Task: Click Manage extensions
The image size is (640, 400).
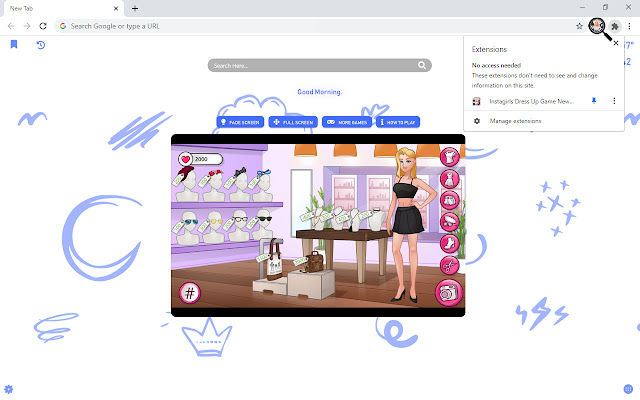Action: pyautogui.click(x=515, y=121)
